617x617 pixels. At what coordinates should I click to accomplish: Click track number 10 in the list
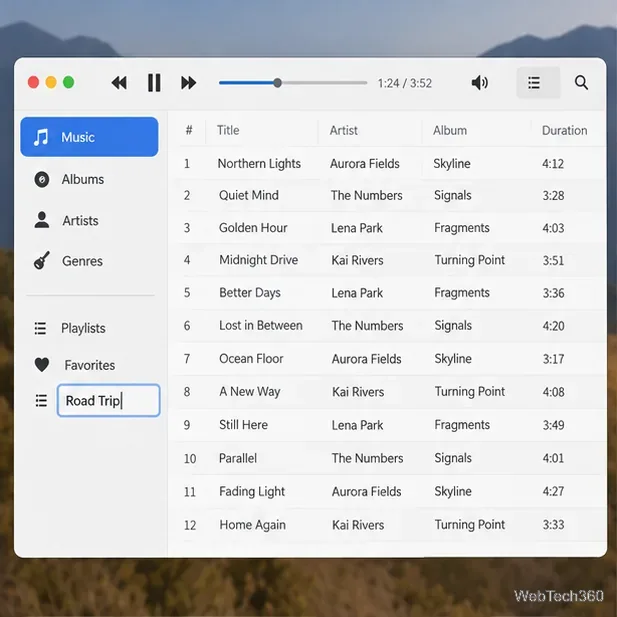point(190,458)
